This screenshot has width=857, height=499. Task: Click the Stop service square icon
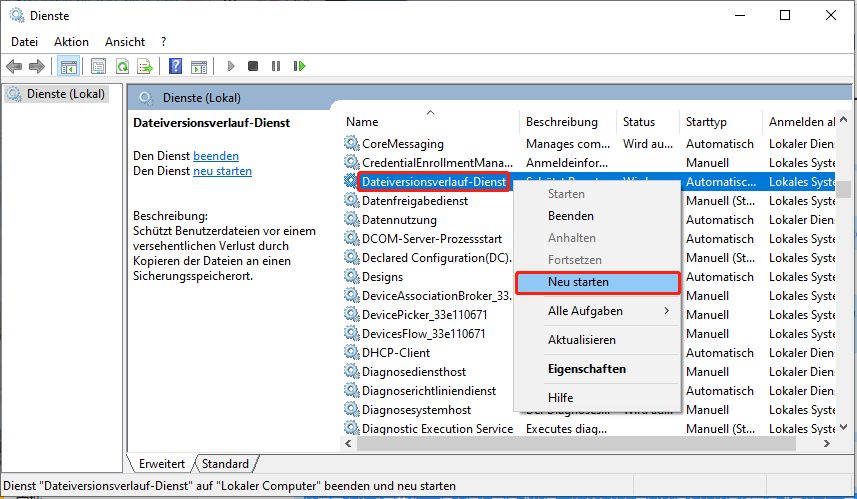(253, 66)
